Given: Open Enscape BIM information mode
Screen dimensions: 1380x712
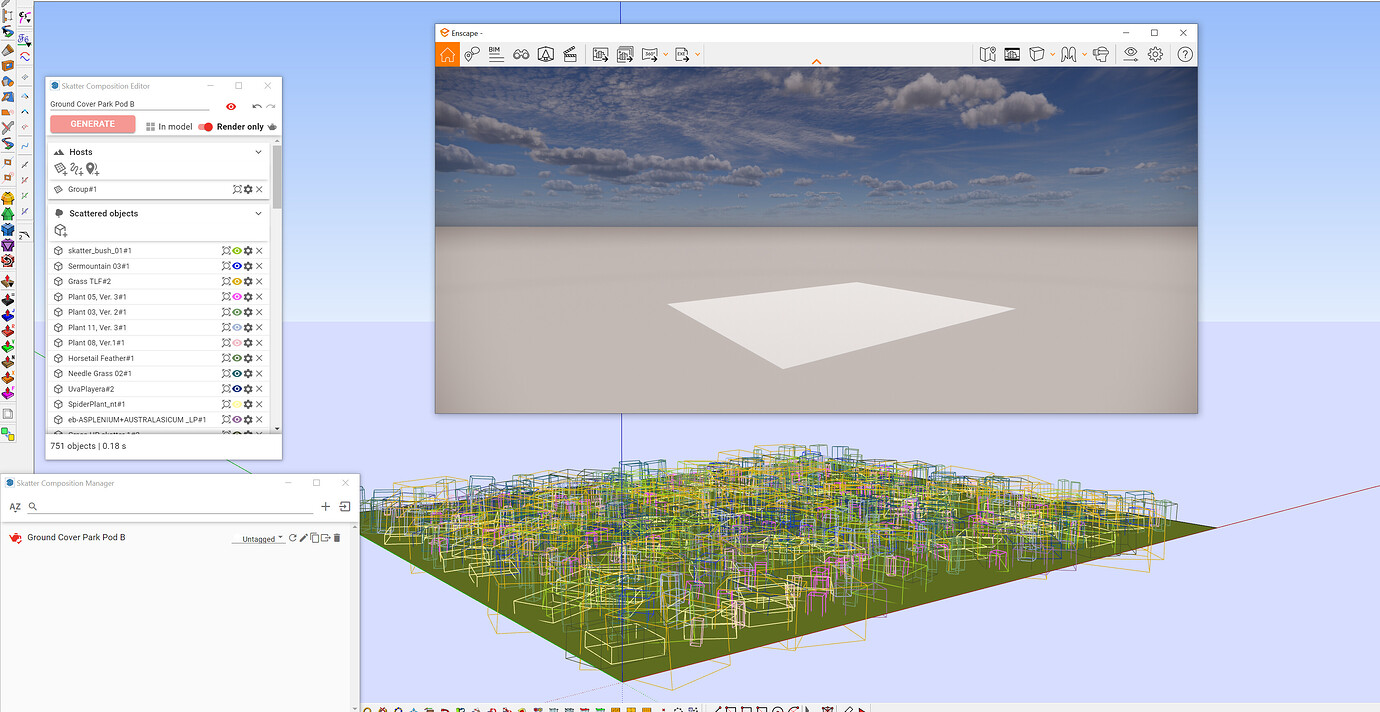Looking at the screenshot, I should tap(494, 54).
